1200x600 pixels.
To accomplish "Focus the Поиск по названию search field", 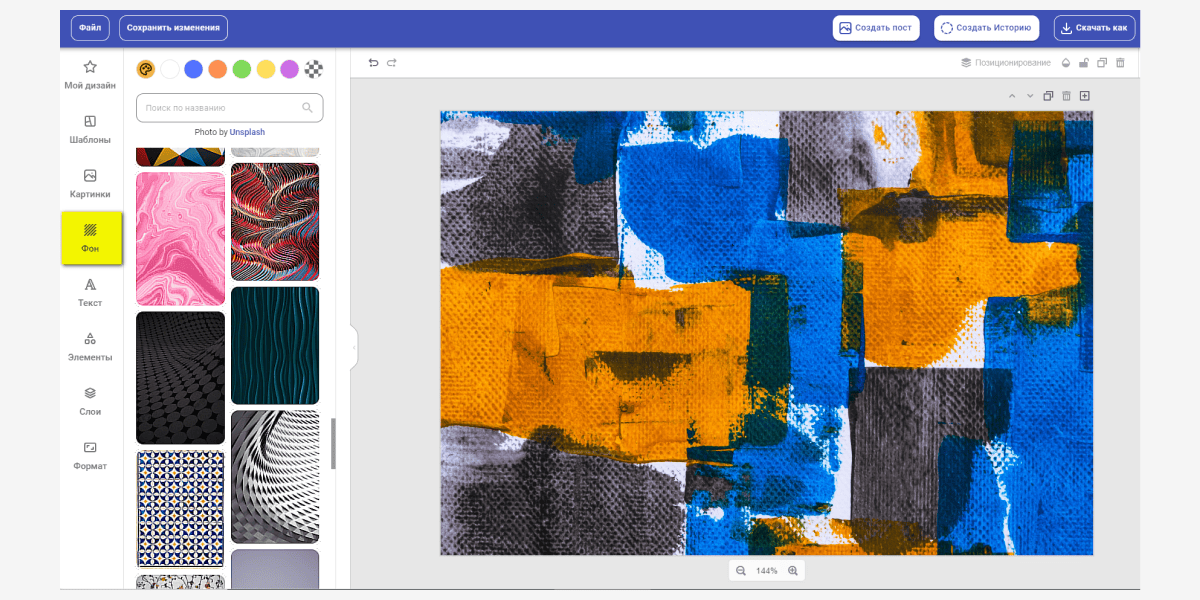I will pos(230,107).
